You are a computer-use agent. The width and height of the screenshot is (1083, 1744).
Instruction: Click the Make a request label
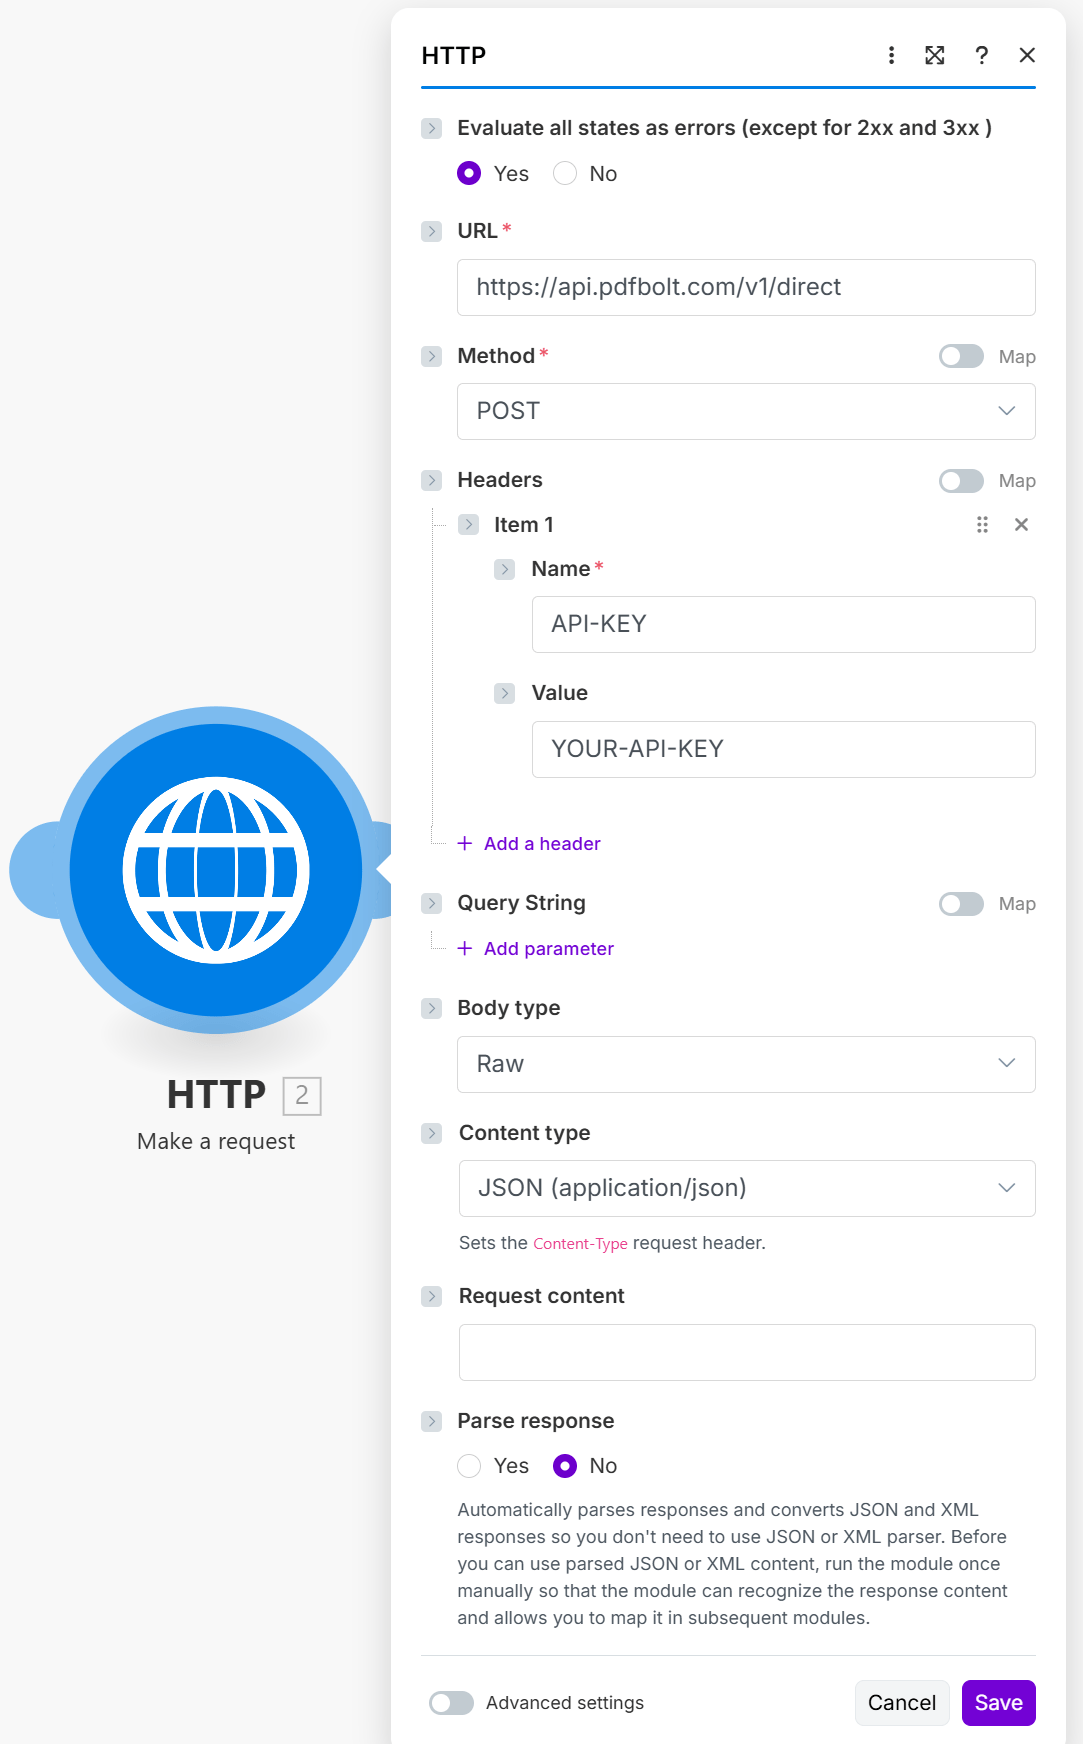(x=216, y=1141)
